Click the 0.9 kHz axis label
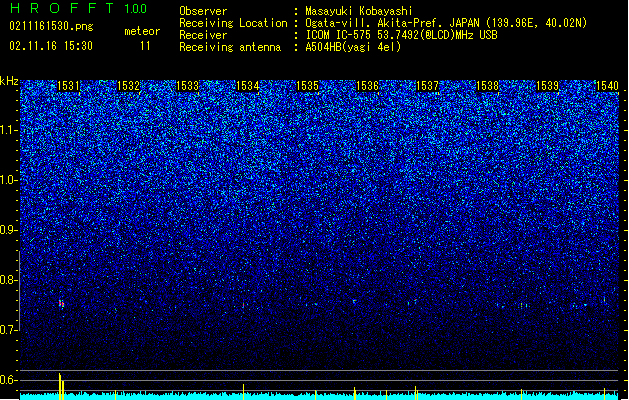 [8, 230]
